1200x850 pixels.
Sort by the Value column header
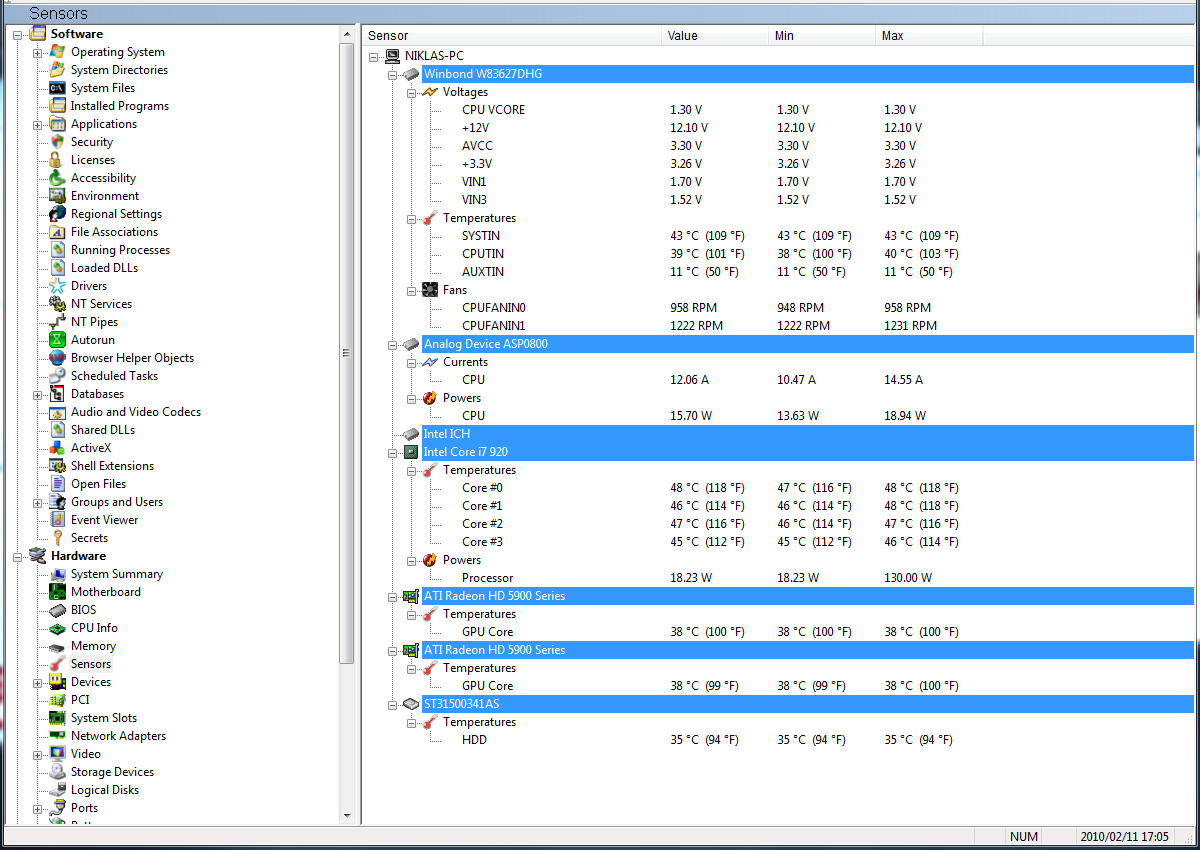click(x=716, y=36)
